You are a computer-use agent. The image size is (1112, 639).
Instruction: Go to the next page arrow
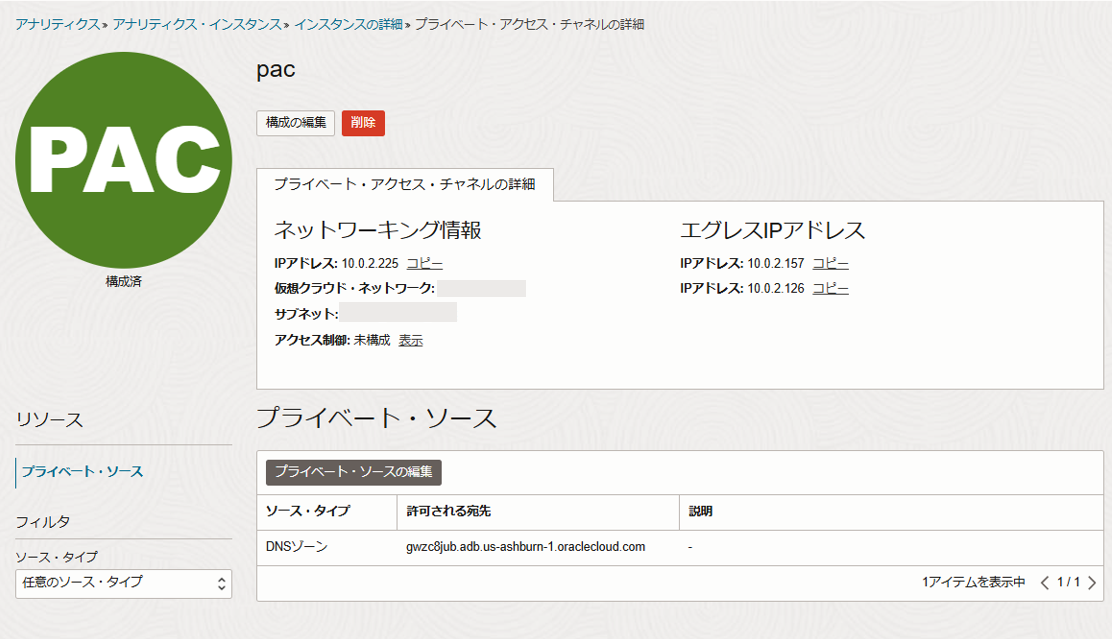point(1092,583)
